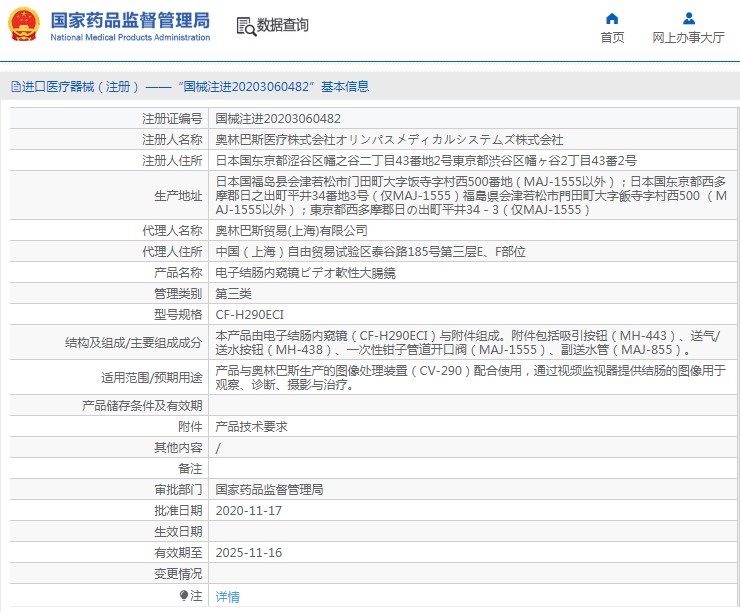Click National Medical Products Administration subtitle

coord(130,37)
